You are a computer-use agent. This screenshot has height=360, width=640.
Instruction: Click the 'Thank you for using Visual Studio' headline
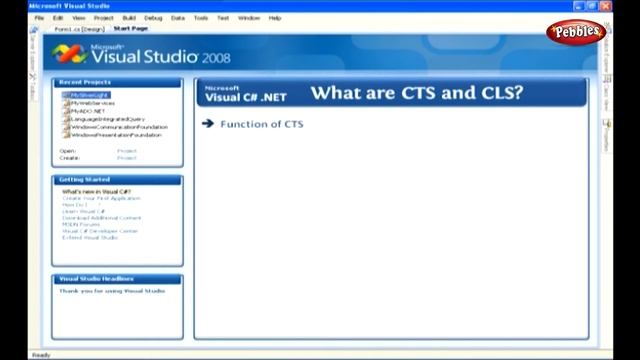(112, 291)
